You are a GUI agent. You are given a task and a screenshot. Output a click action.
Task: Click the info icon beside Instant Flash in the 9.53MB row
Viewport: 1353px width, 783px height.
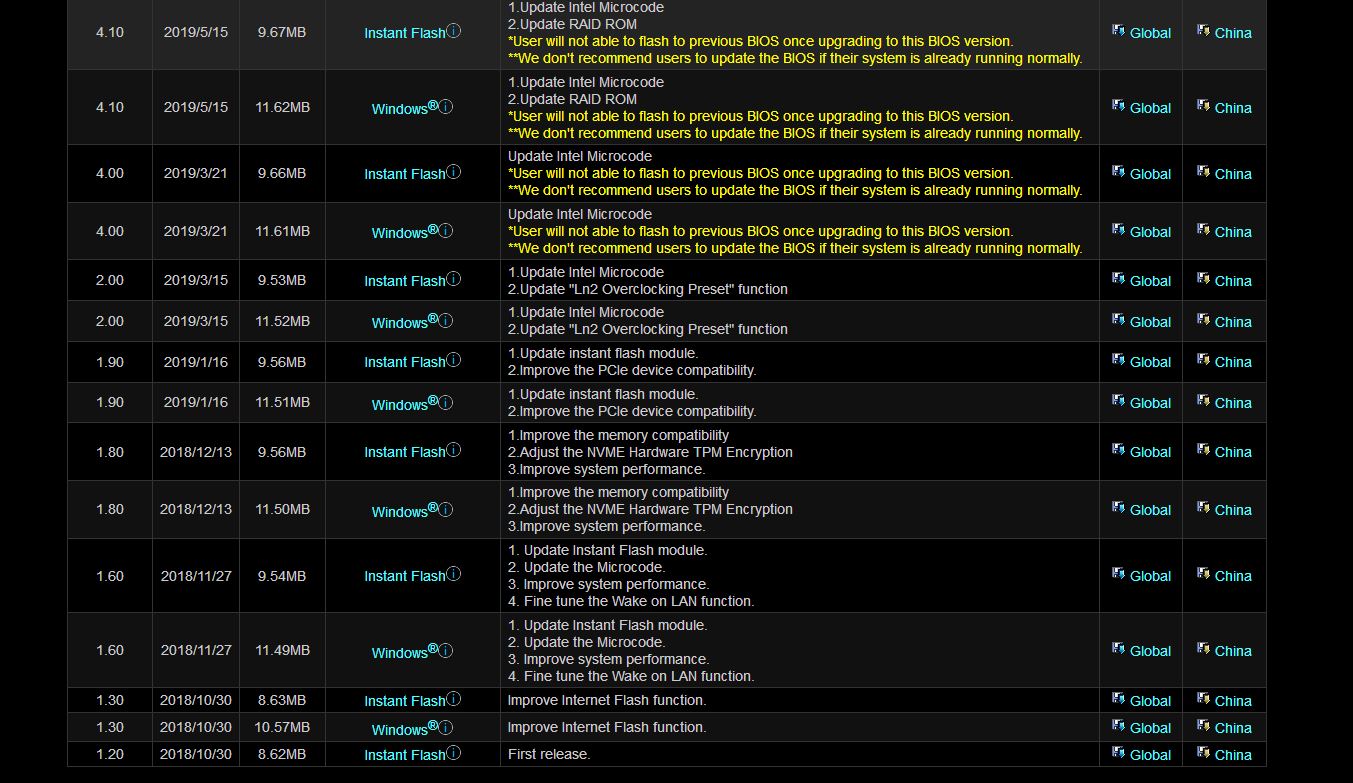(x=454, y=279)
